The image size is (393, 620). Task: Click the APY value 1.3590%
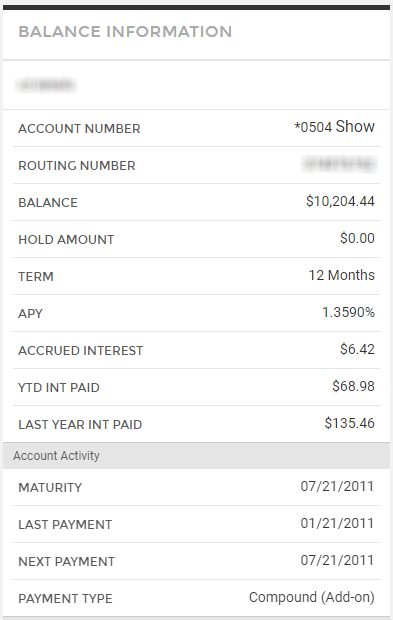348,312
